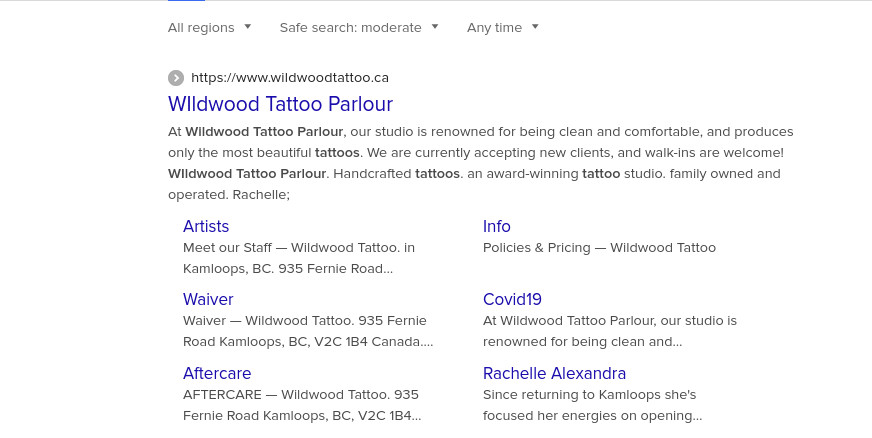Open the Artists sitelink
This screenshot has height=438, width=872.
click(x=206, y=226)
